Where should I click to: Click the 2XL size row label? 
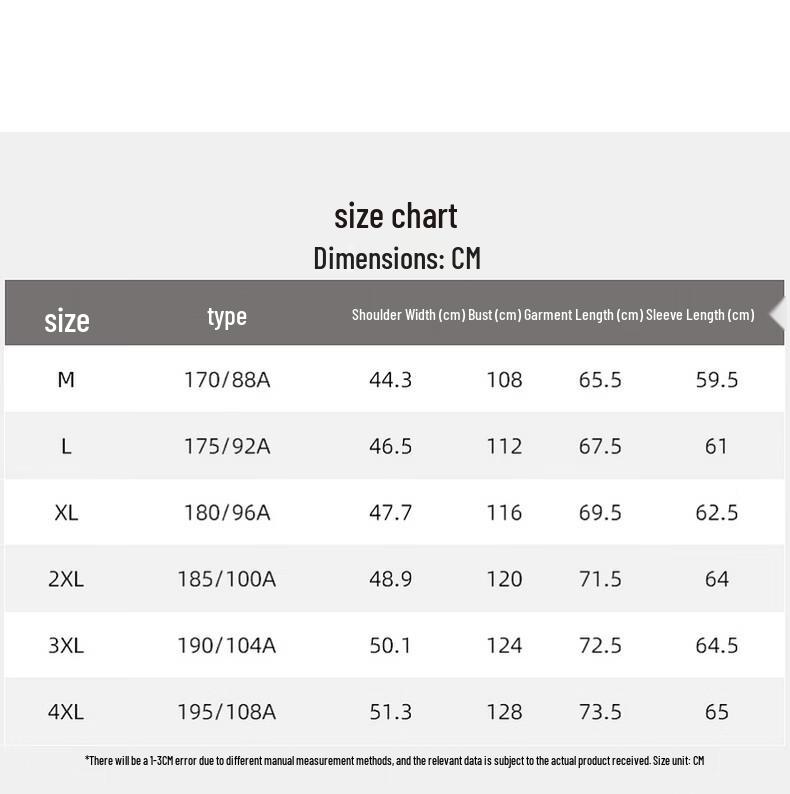pos(66,579)
